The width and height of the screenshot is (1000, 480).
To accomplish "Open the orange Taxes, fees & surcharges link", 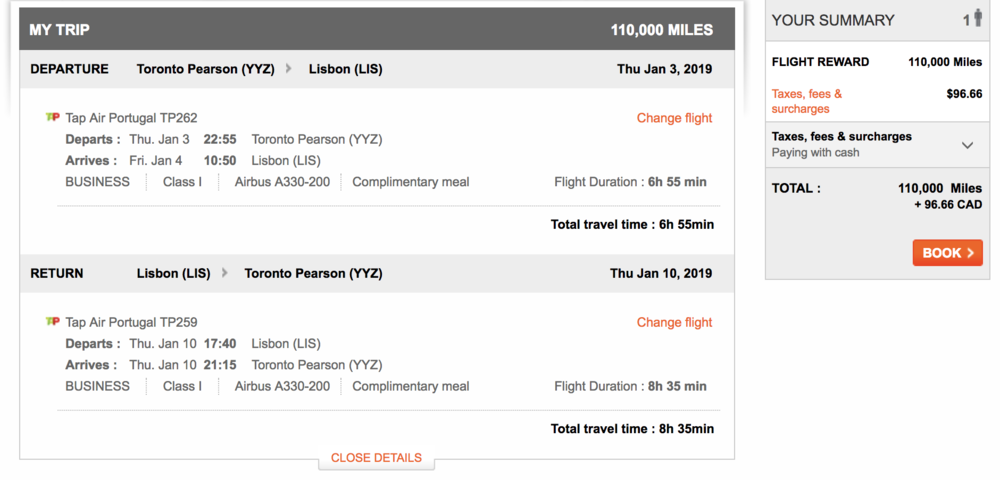I will 807,101.
